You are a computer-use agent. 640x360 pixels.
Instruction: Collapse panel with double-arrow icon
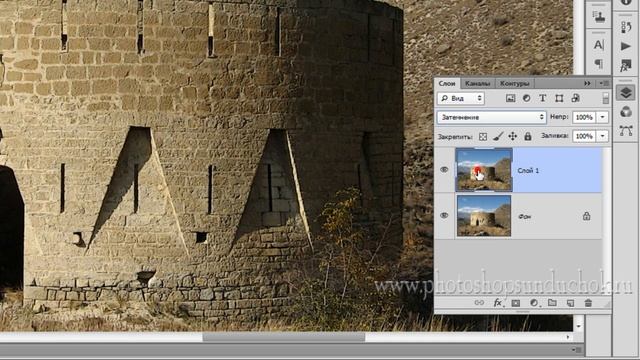587,83
